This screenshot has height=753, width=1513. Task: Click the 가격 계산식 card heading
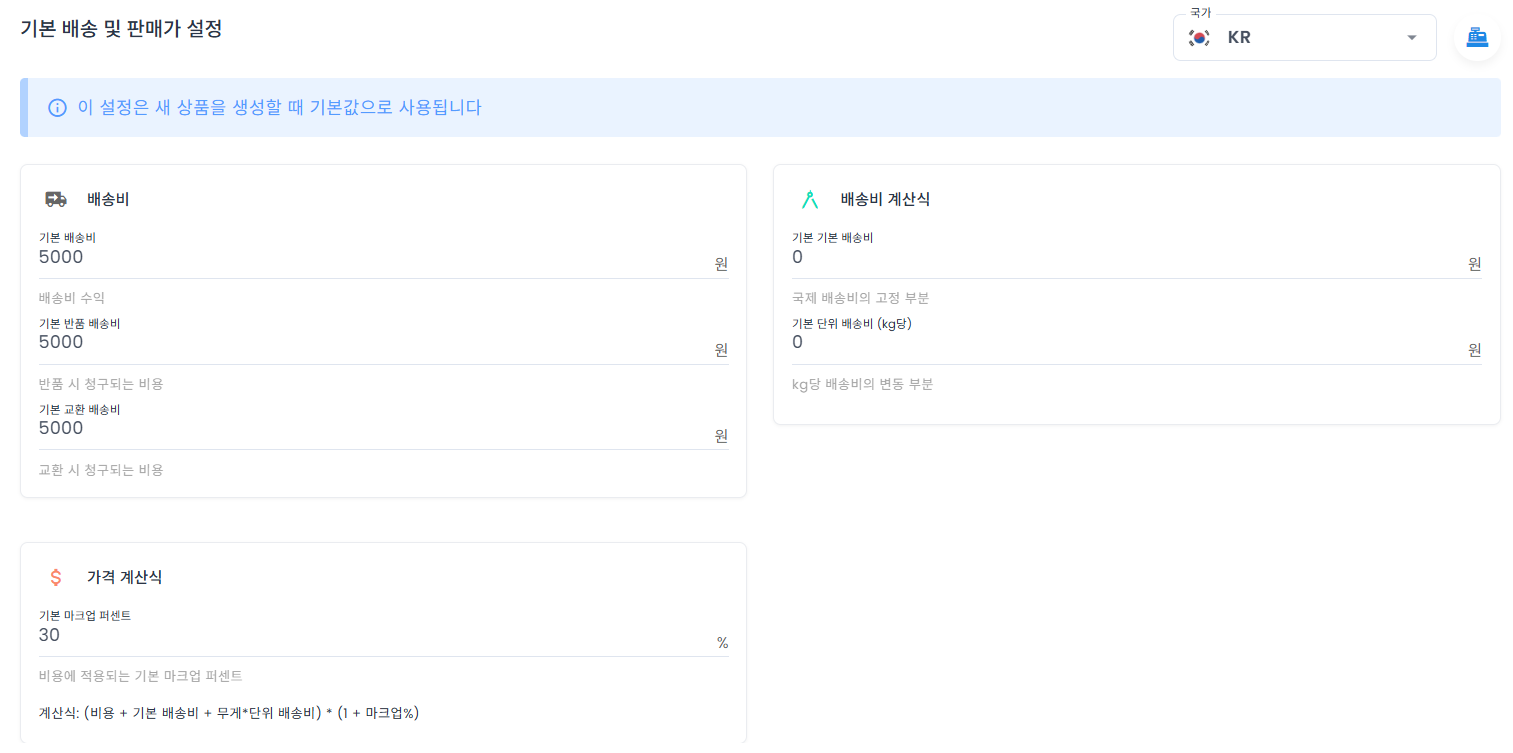[124, 577]
